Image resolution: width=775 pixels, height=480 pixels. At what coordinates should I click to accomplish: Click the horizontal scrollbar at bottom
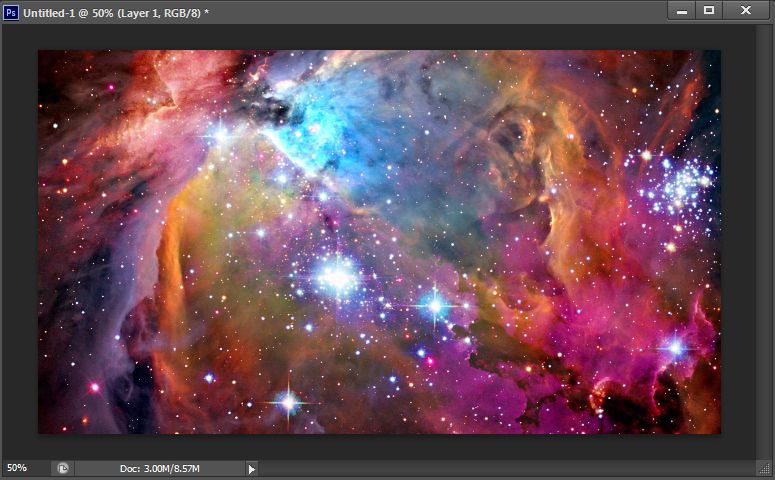coord(508,468)
